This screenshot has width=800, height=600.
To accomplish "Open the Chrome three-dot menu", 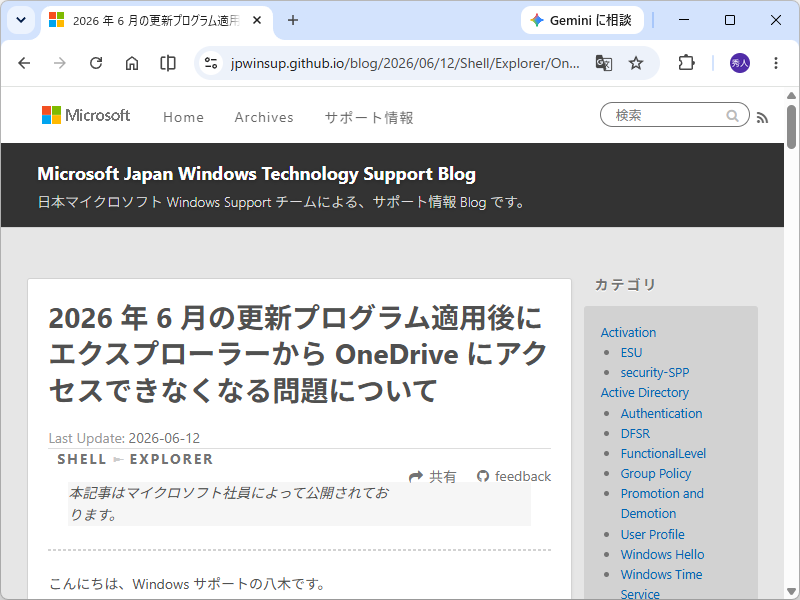I will click(x=776, y=63).
